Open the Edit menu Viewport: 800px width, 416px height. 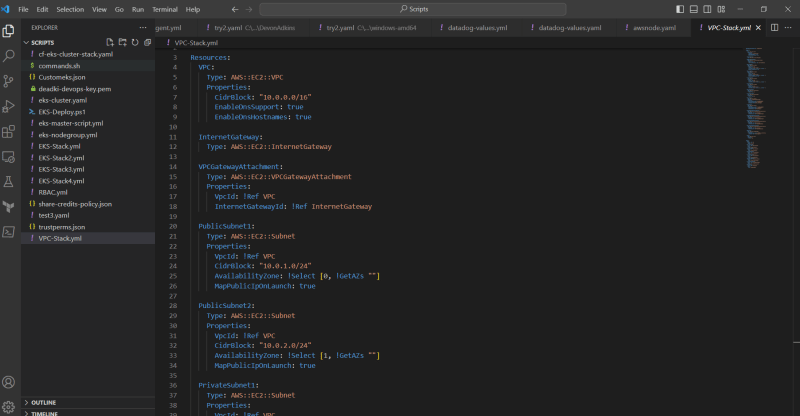point(42,9)
